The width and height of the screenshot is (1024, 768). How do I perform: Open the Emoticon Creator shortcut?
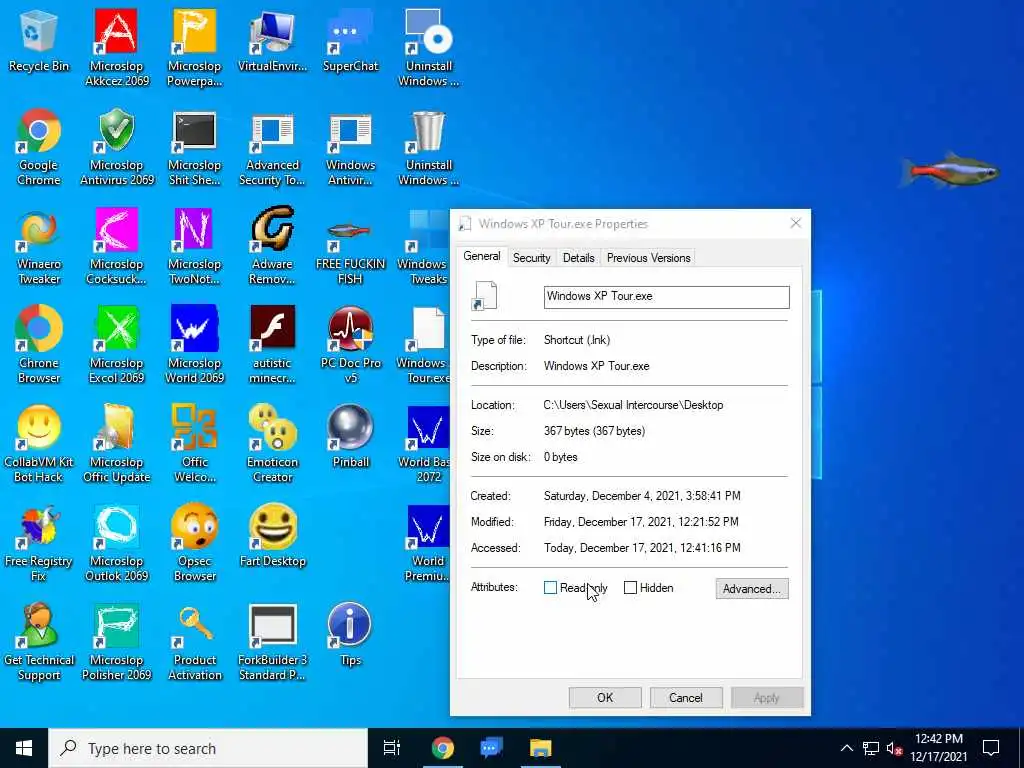pos(272,445)
